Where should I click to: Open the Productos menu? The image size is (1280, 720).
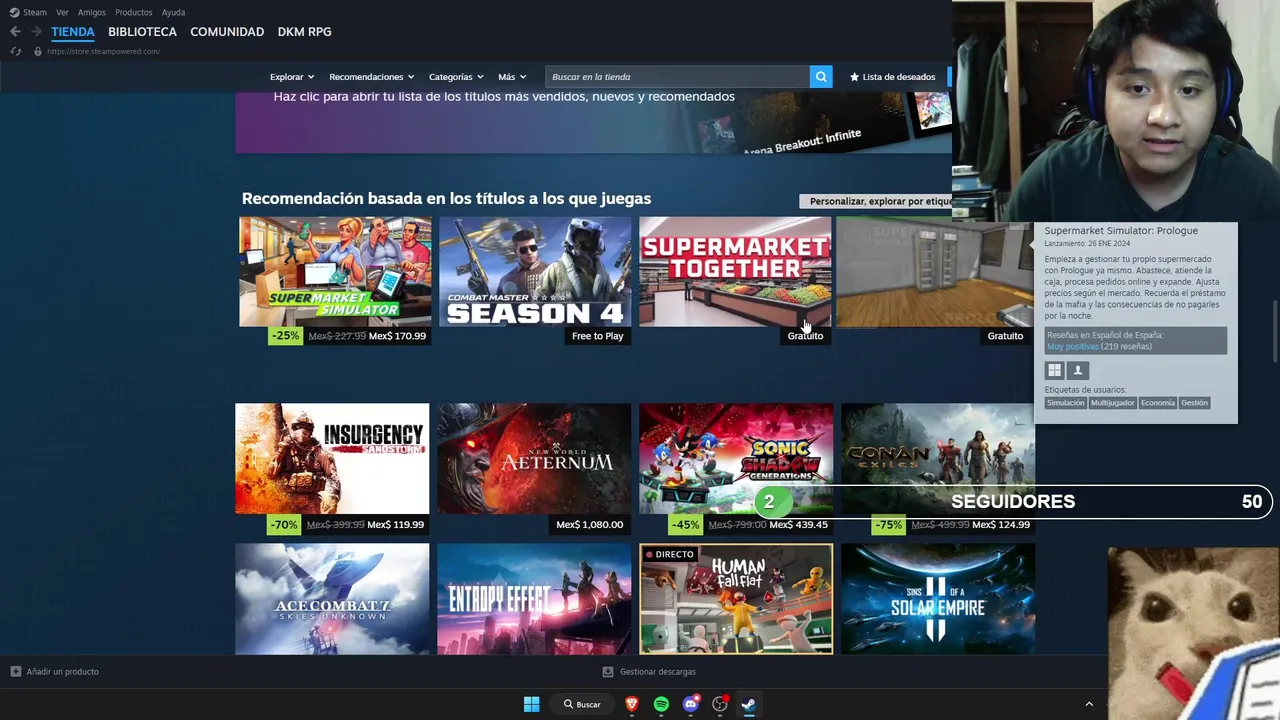tap(134, 12)
